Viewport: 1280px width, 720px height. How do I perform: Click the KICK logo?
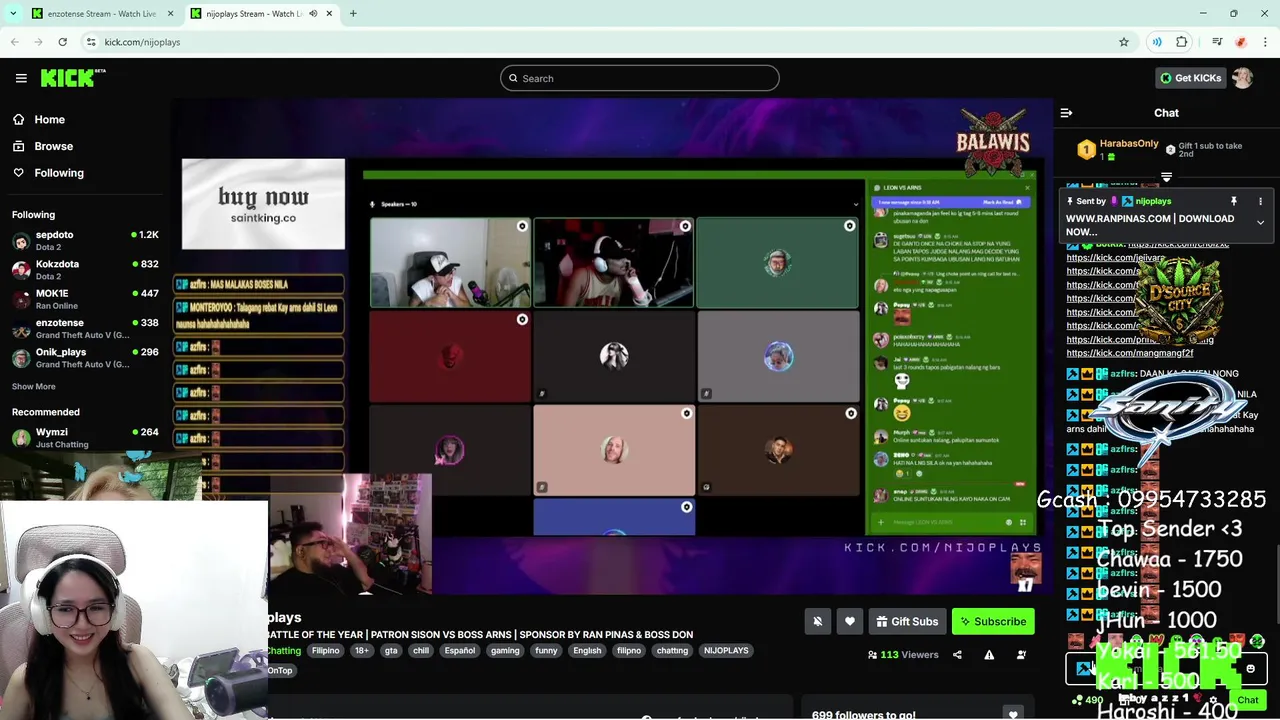pyautogui.click(x=72, y=78)
